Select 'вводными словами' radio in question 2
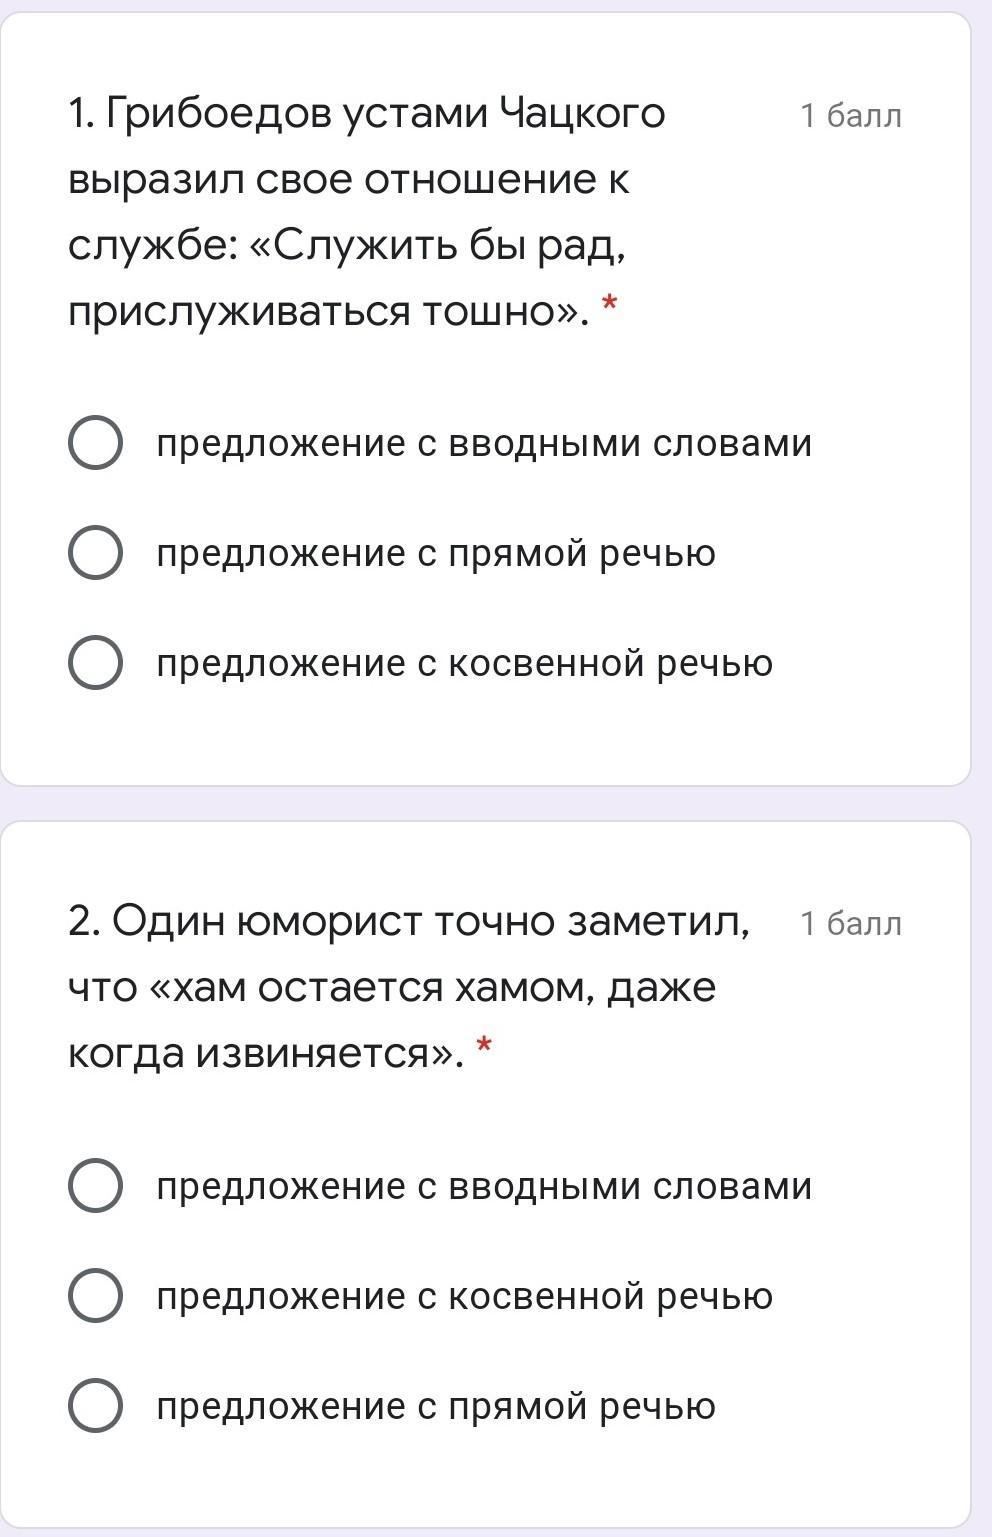992x1537 pixels. (x=95, y=1186)
